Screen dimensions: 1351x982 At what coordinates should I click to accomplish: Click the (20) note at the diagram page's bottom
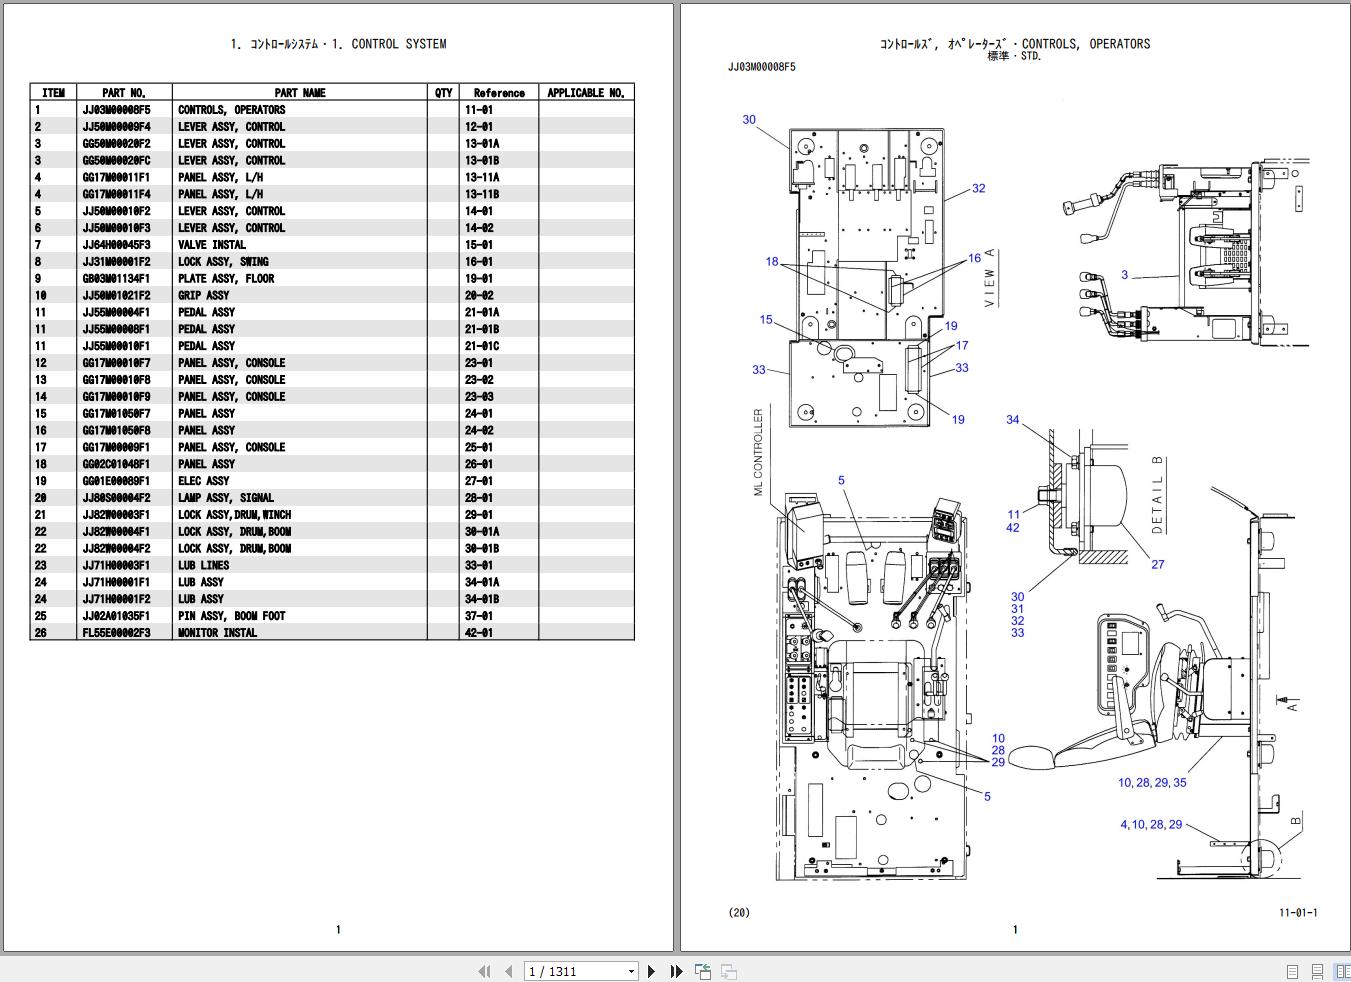click(739, 913)
